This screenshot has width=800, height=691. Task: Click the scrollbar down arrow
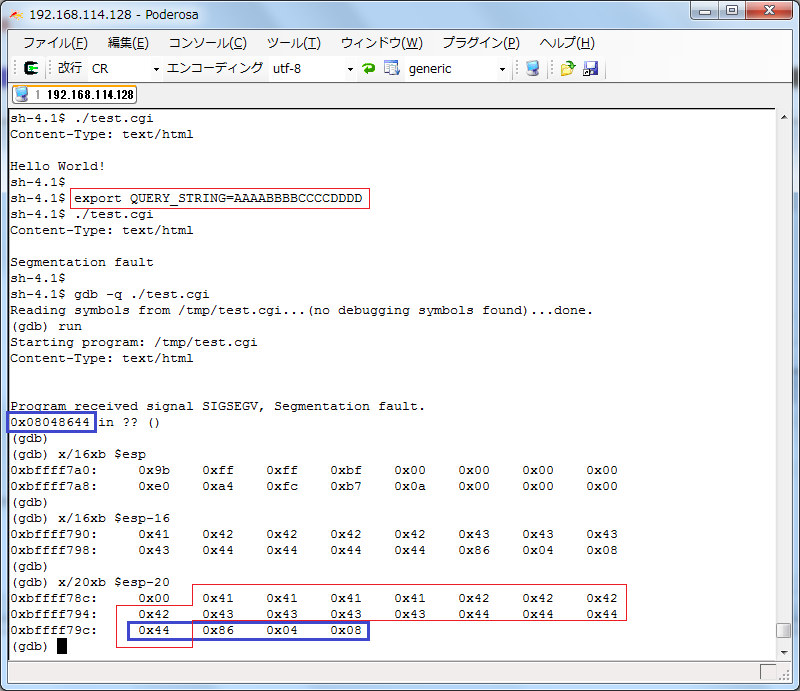coord(784,652)
